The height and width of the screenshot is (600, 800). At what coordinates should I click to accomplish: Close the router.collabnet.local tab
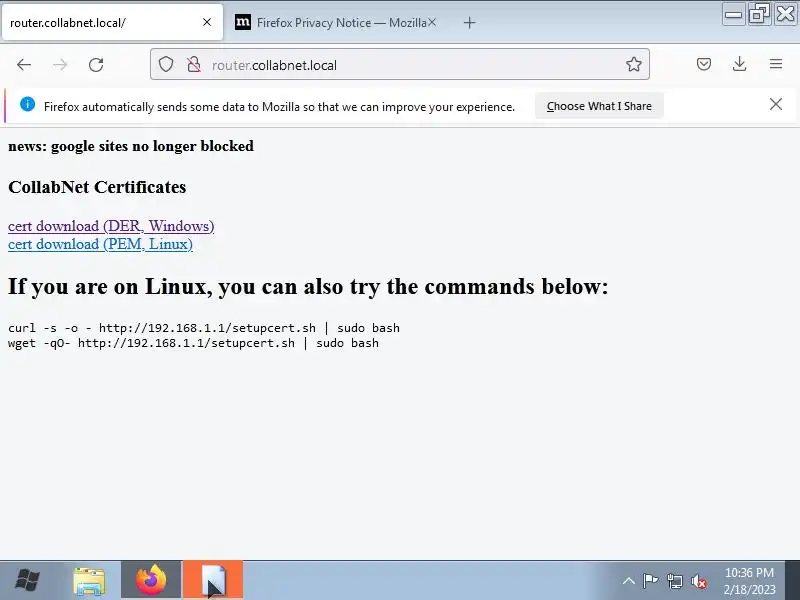click(207, 22)
